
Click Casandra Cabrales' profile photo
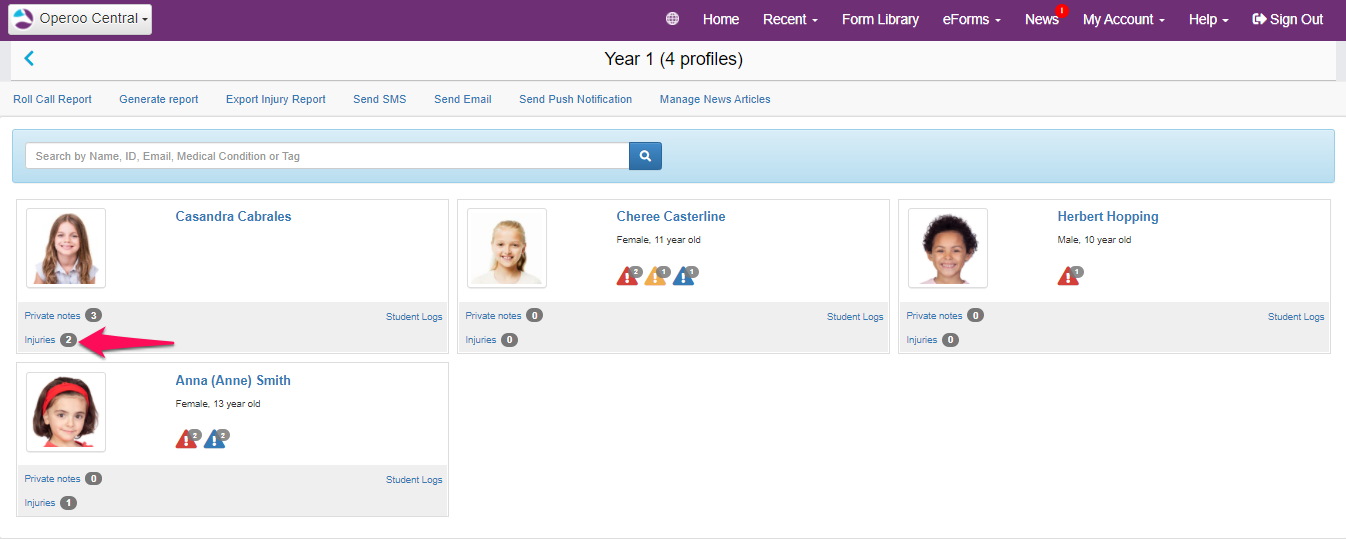coord(66,248)
